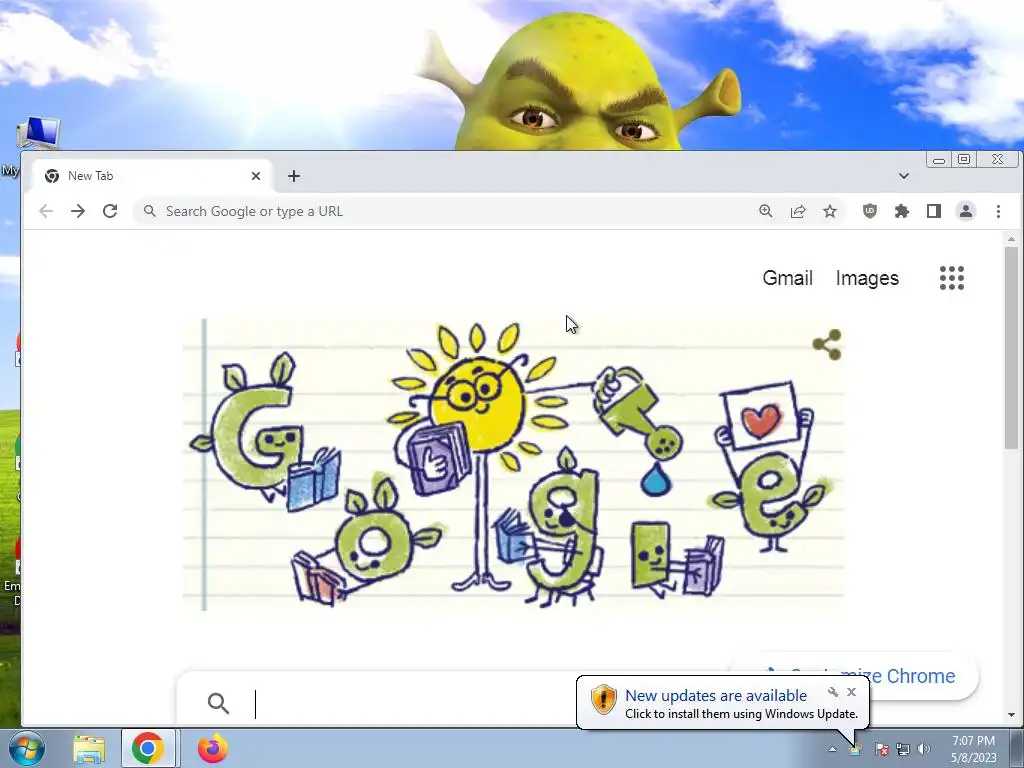Restore down the Chrome window

[x=964, y=159]
